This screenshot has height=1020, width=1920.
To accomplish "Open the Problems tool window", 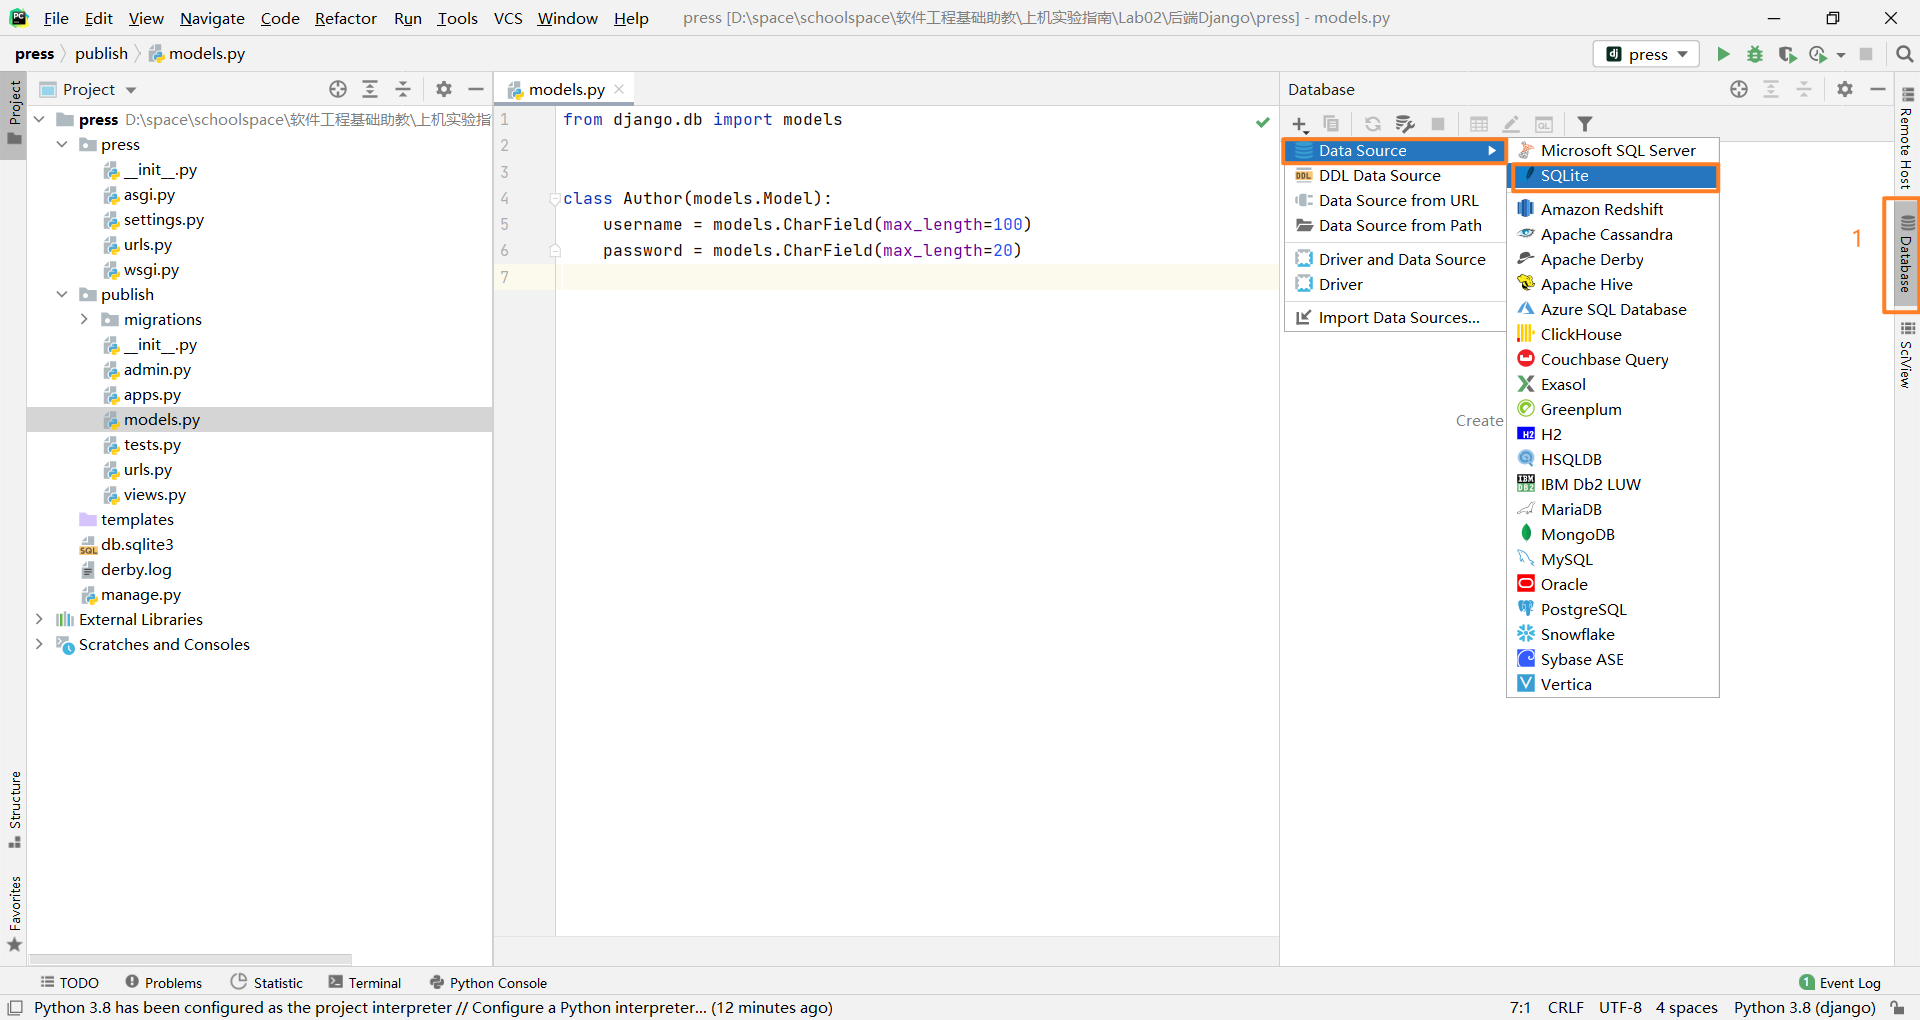I will [x=164, y=983].
